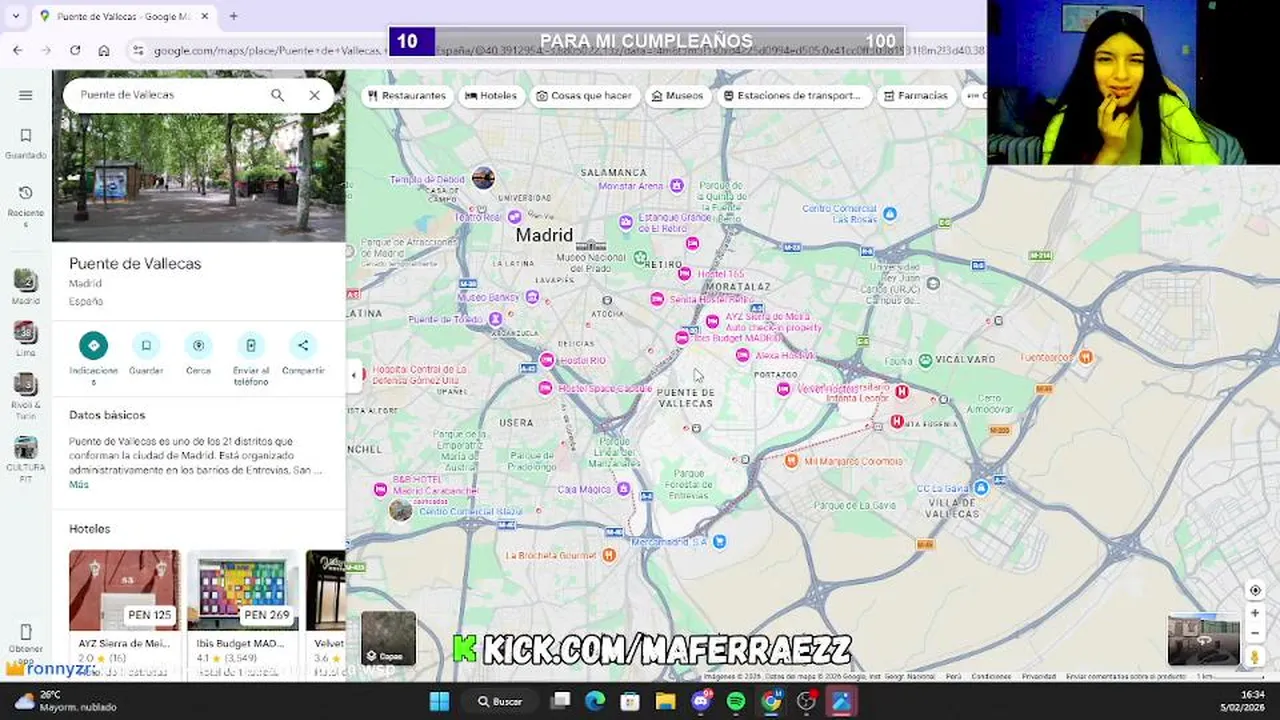Filter map by Estaciones de transporte
Screen dimensions: 1280x720
pyautogui.click(x=793, y=96)
